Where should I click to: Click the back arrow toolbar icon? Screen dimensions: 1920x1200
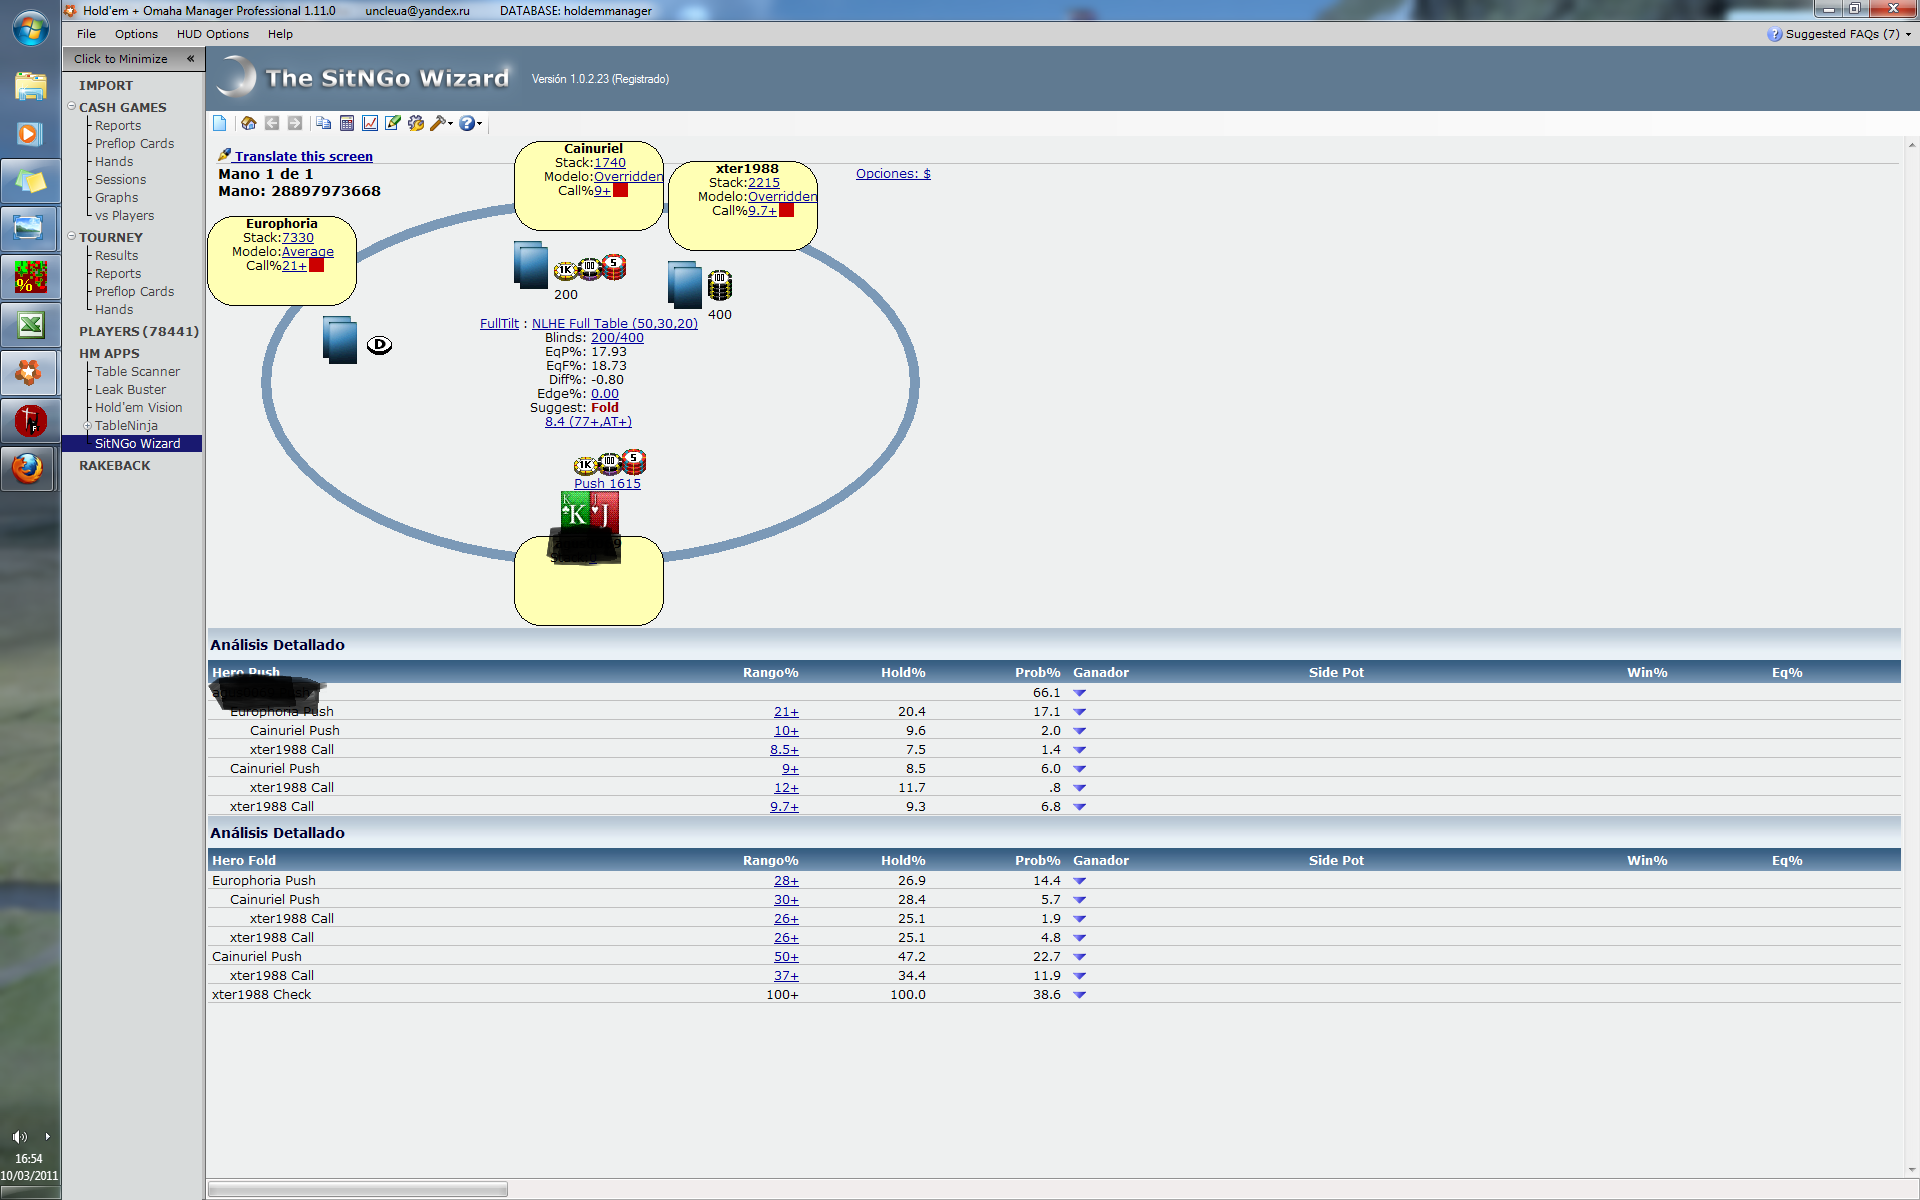tap(272, 123)
